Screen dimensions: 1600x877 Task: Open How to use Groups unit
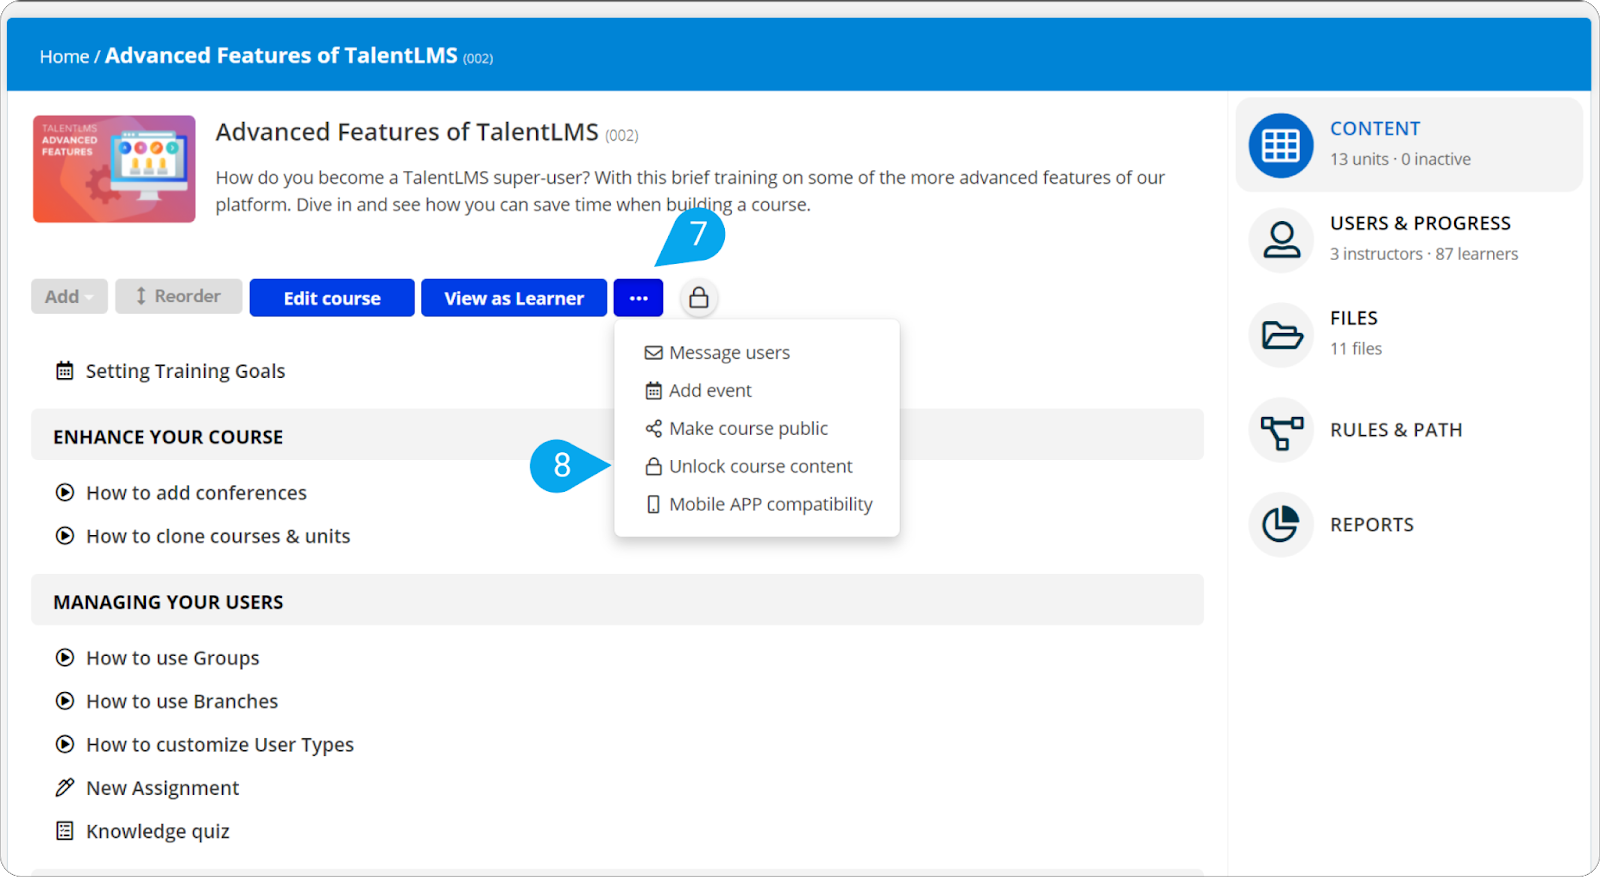click(x=172, y=659)
